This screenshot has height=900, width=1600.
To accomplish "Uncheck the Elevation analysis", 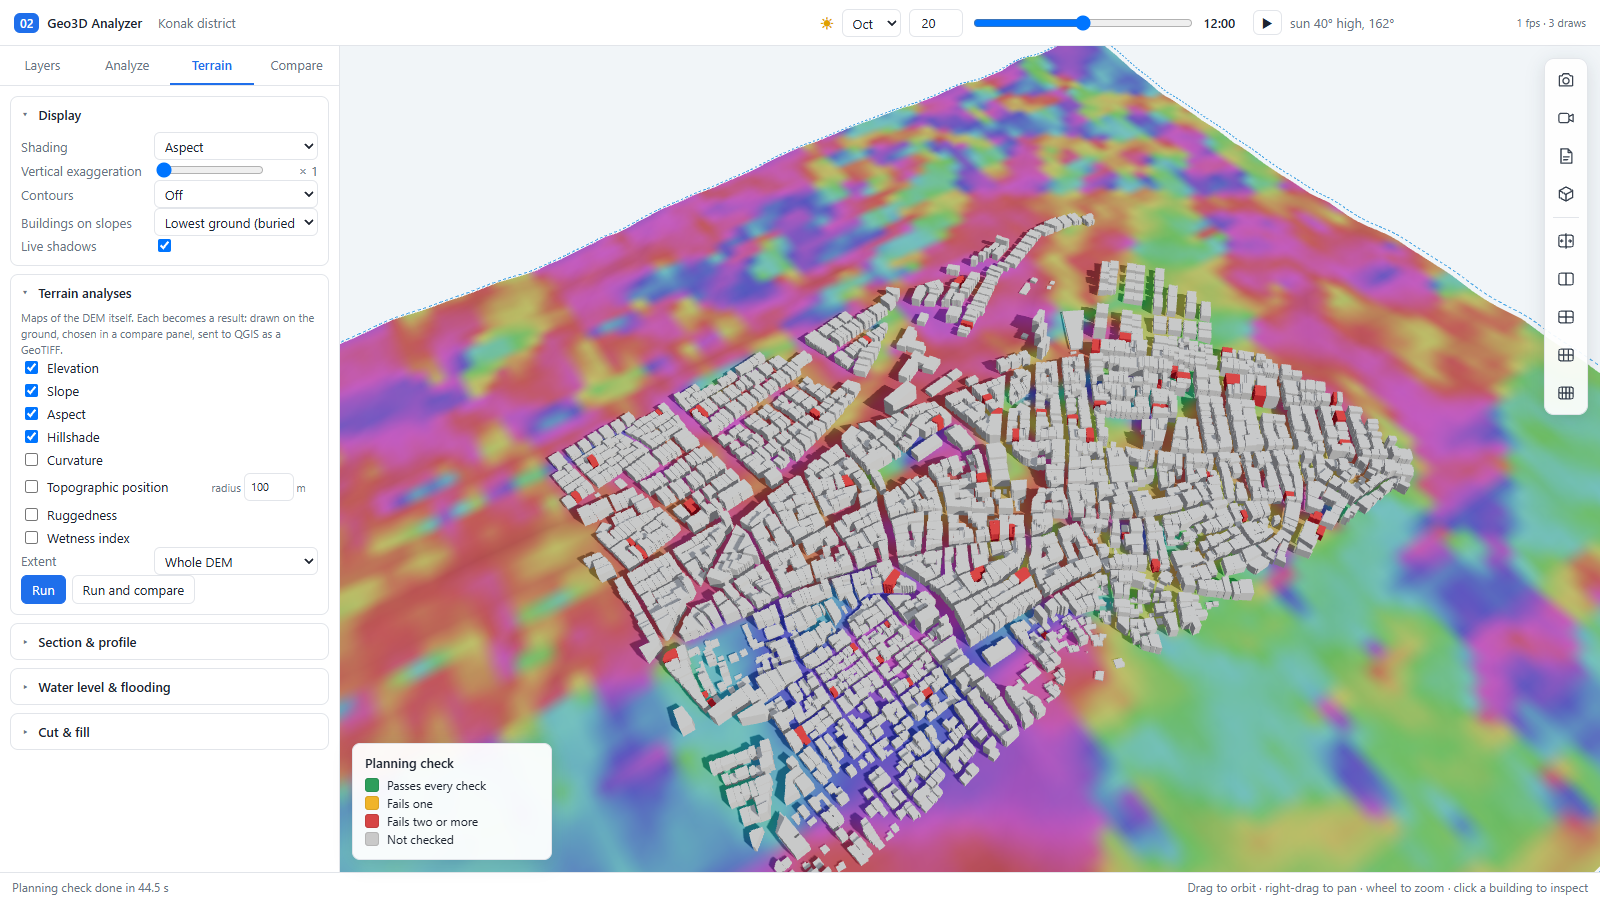I will (x=32, y=368).
